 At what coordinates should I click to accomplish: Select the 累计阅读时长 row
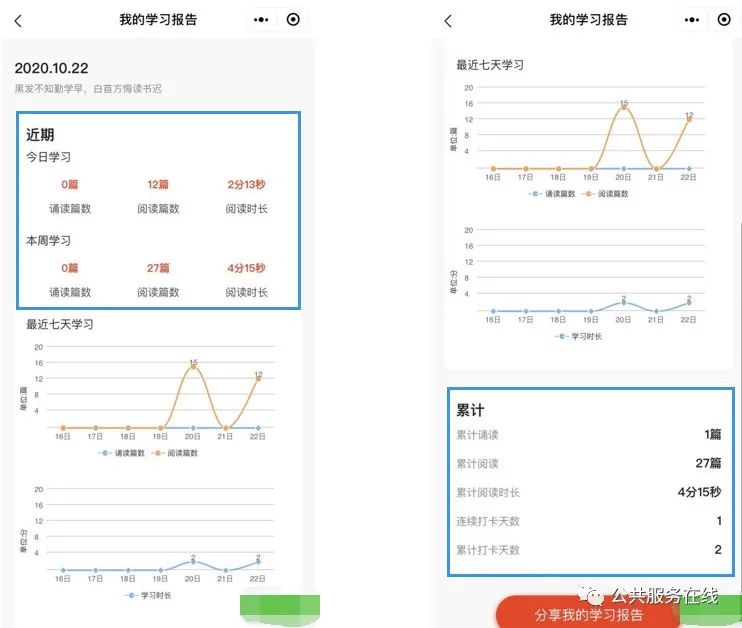coord(590,492)
